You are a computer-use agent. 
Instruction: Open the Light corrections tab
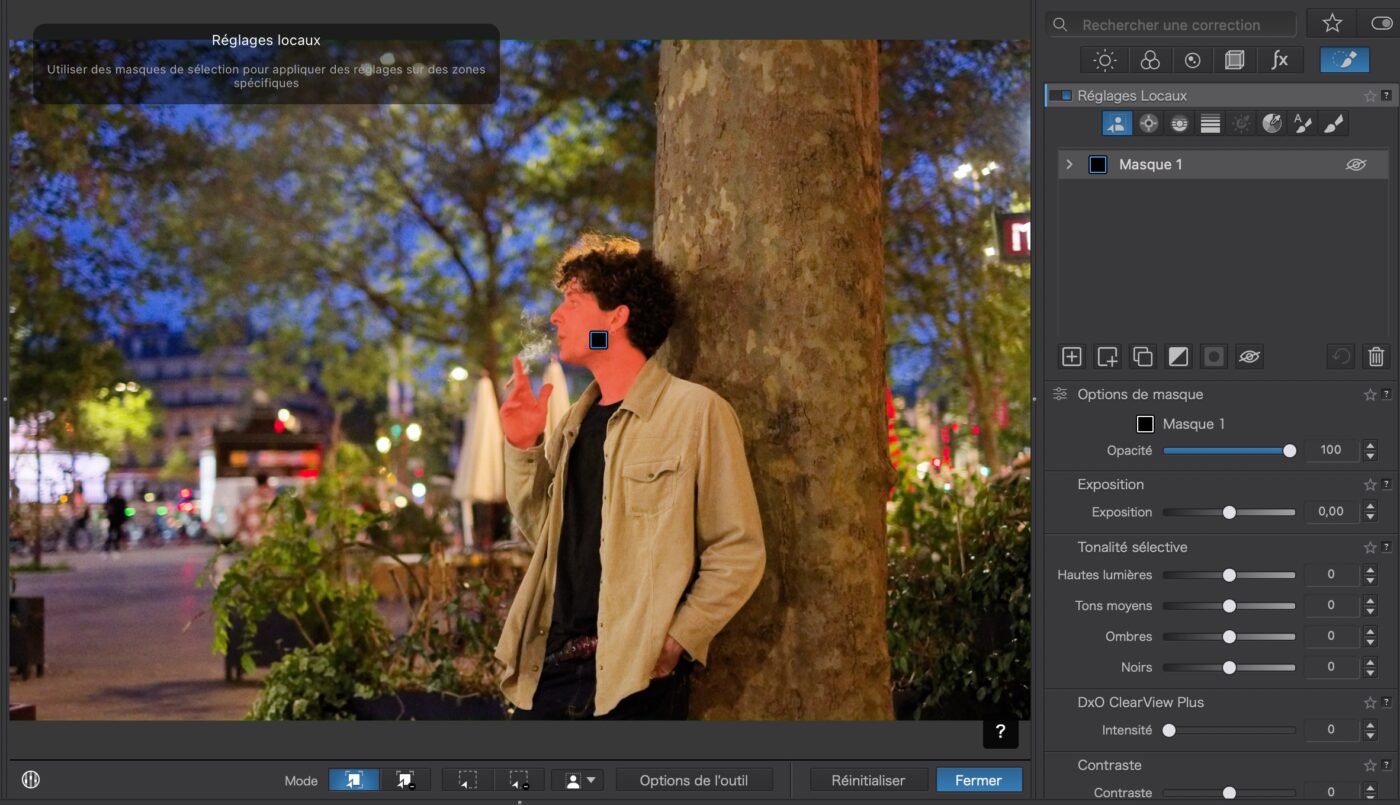tap(1105, 60)
